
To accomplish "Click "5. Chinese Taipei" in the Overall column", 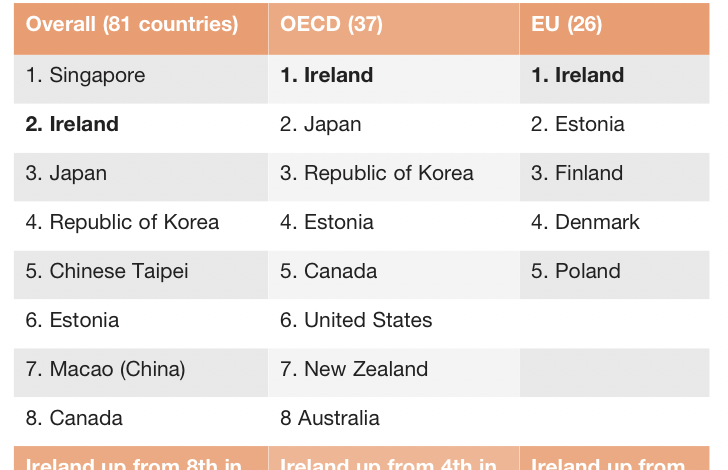I will click(107, 271).
